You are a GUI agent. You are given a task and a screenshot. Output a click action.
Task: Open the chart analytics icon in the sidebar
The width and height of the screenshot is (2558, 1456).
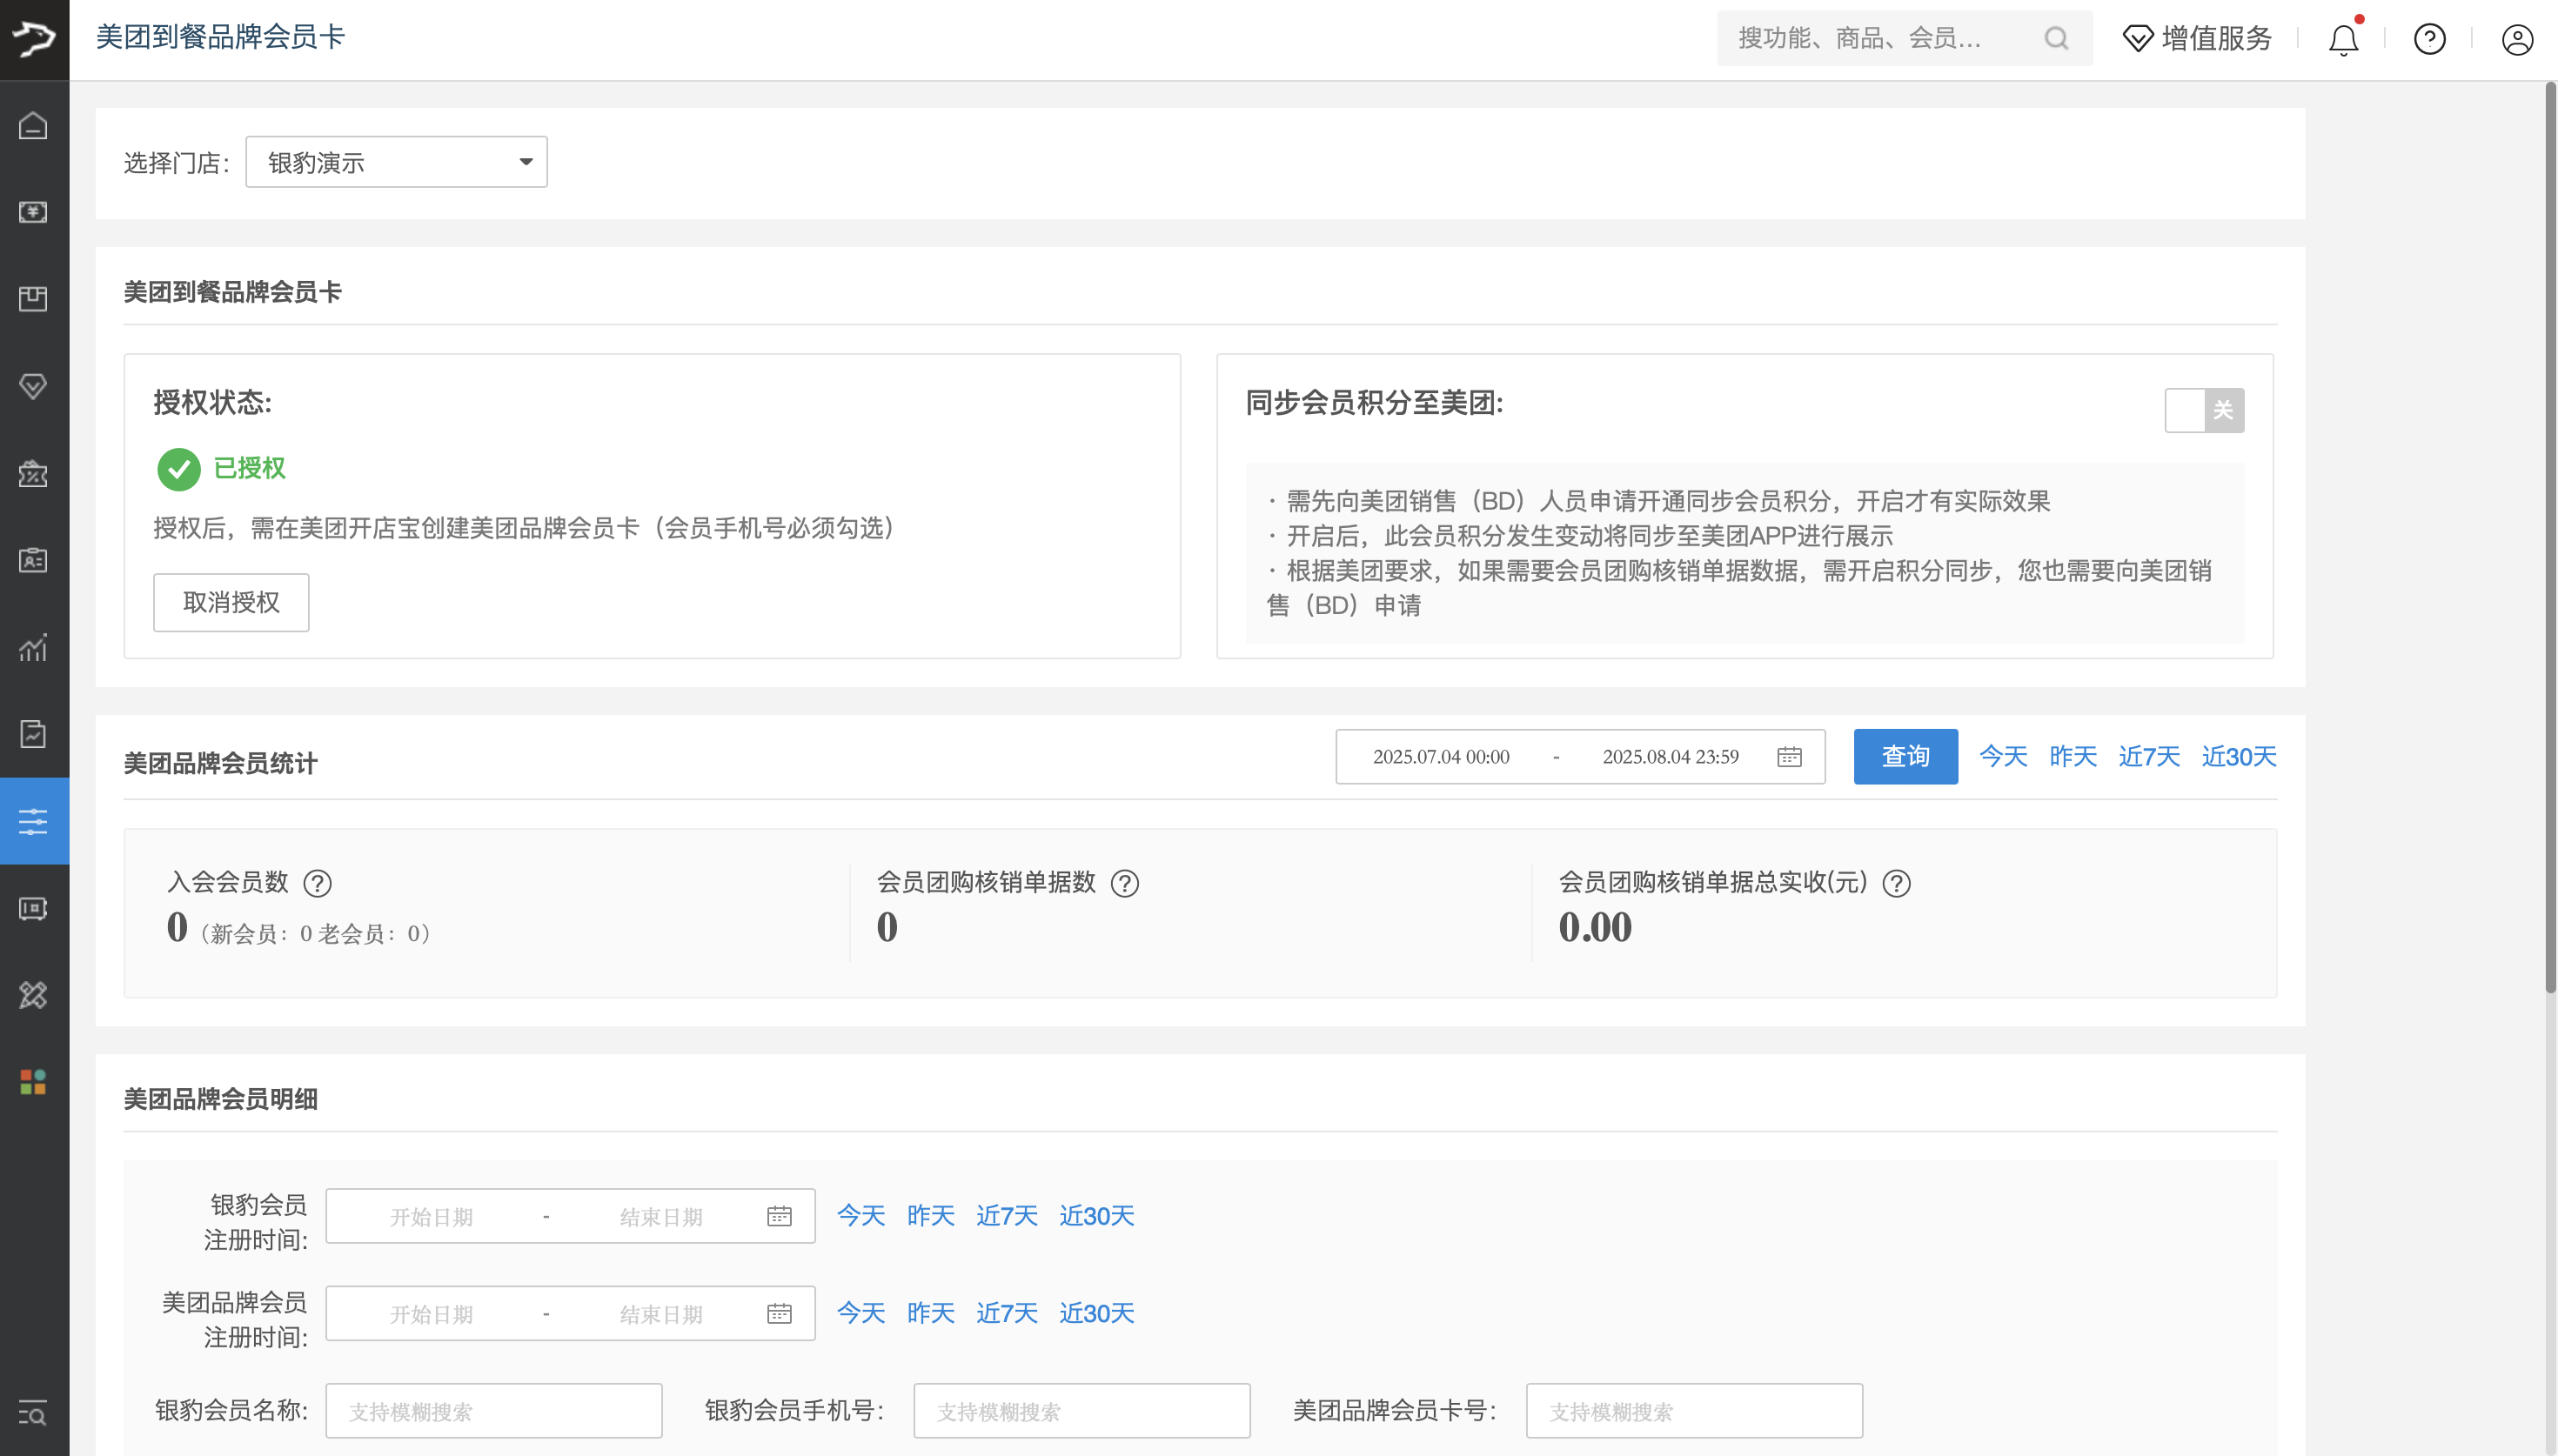[33, 647]
